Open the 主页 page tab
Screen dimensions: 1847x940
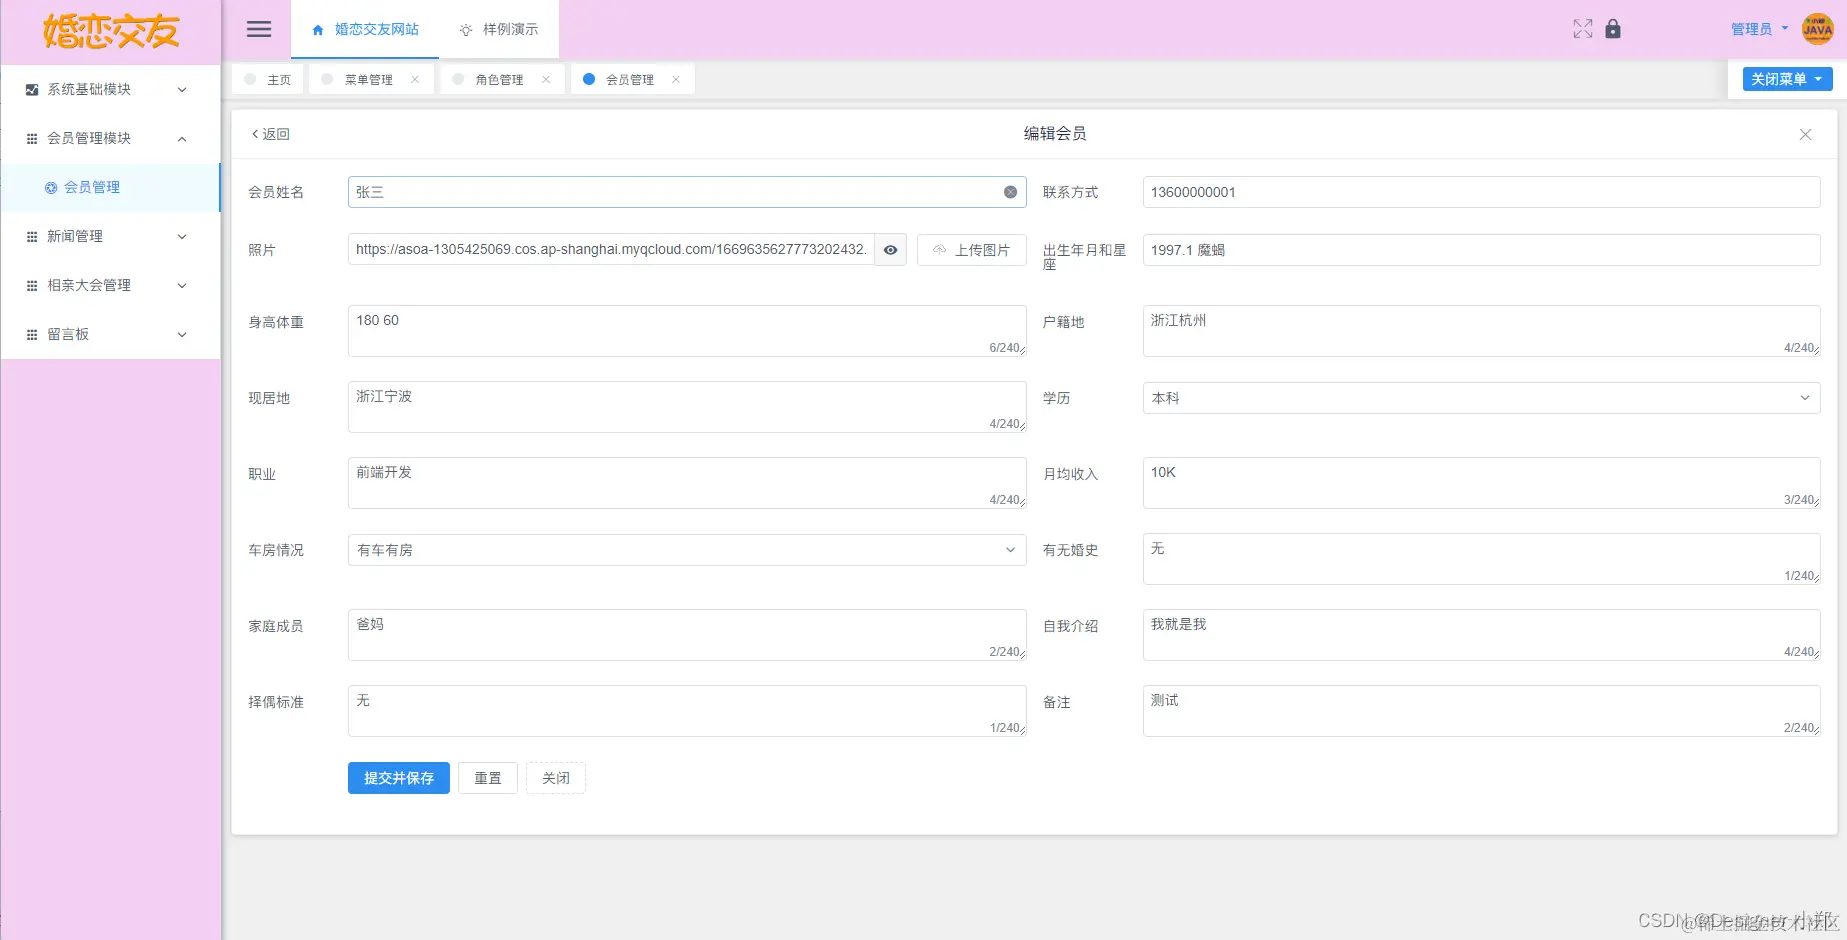point(267,79)
